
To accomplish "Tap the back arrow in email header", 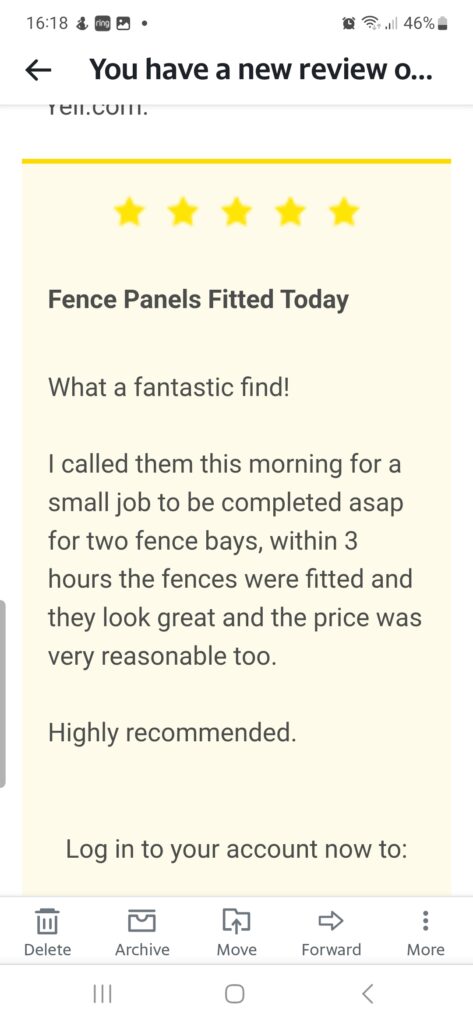I will click(x=38, y=70).
